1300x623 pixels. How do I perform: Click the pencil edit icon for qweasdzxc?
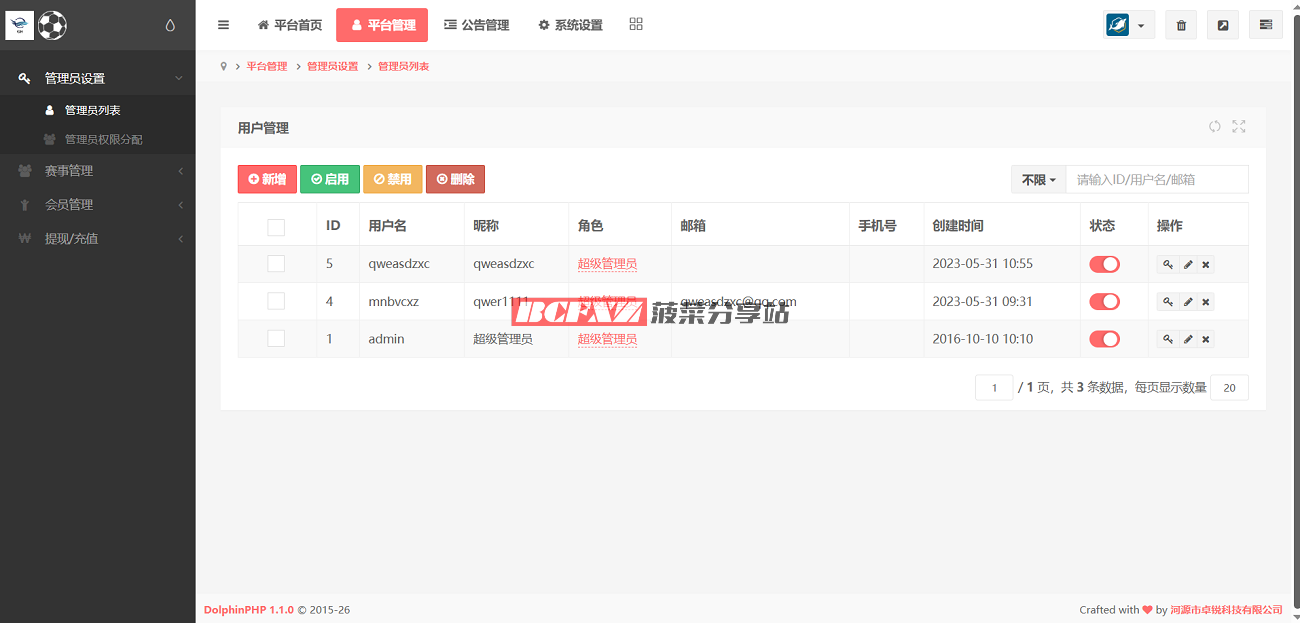pos(1187,264)
